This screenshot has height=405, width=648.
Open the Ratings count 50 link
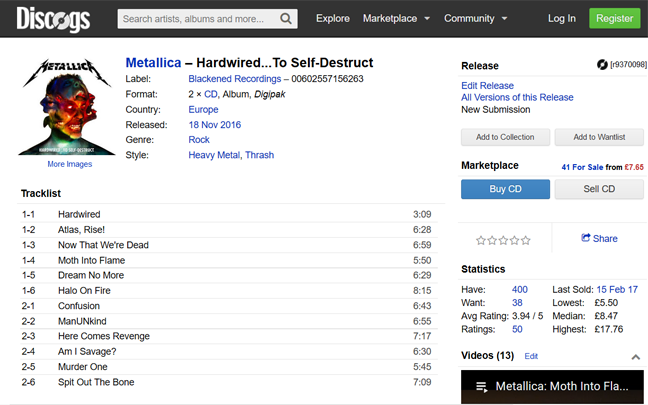(x=517, y=329)
